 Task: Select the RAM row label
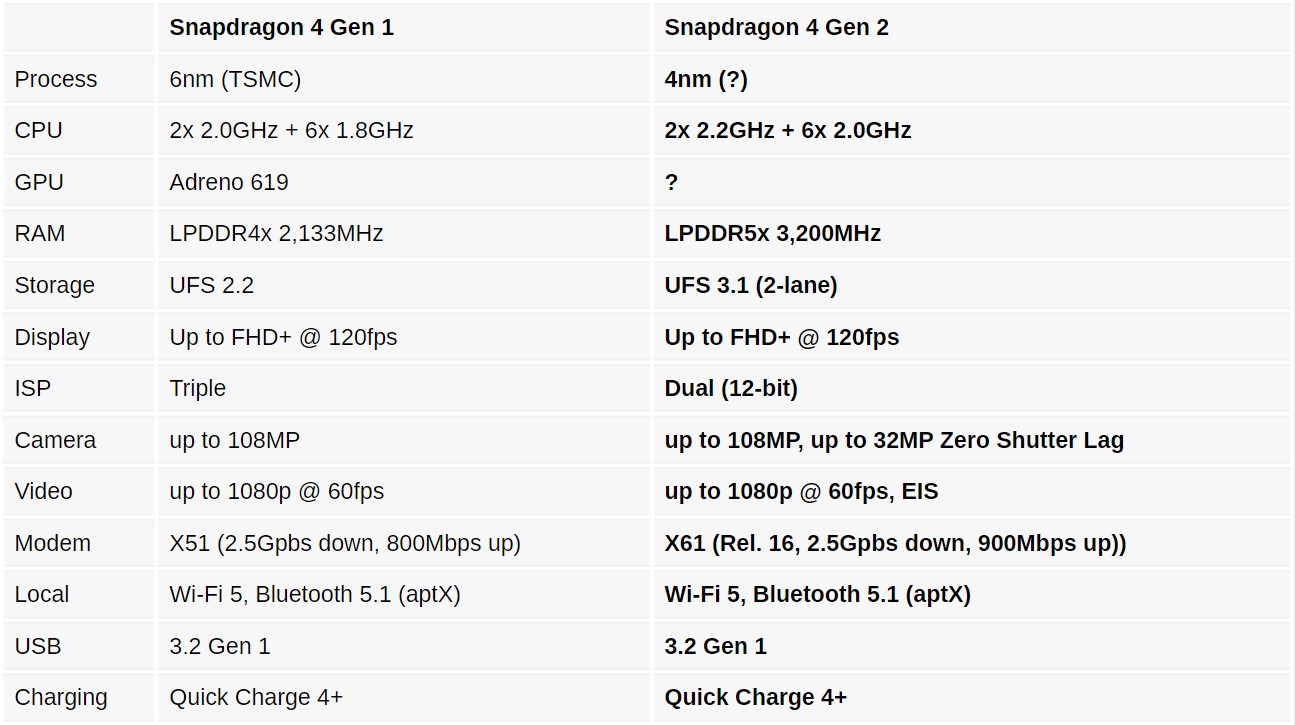tap(40, 234)
